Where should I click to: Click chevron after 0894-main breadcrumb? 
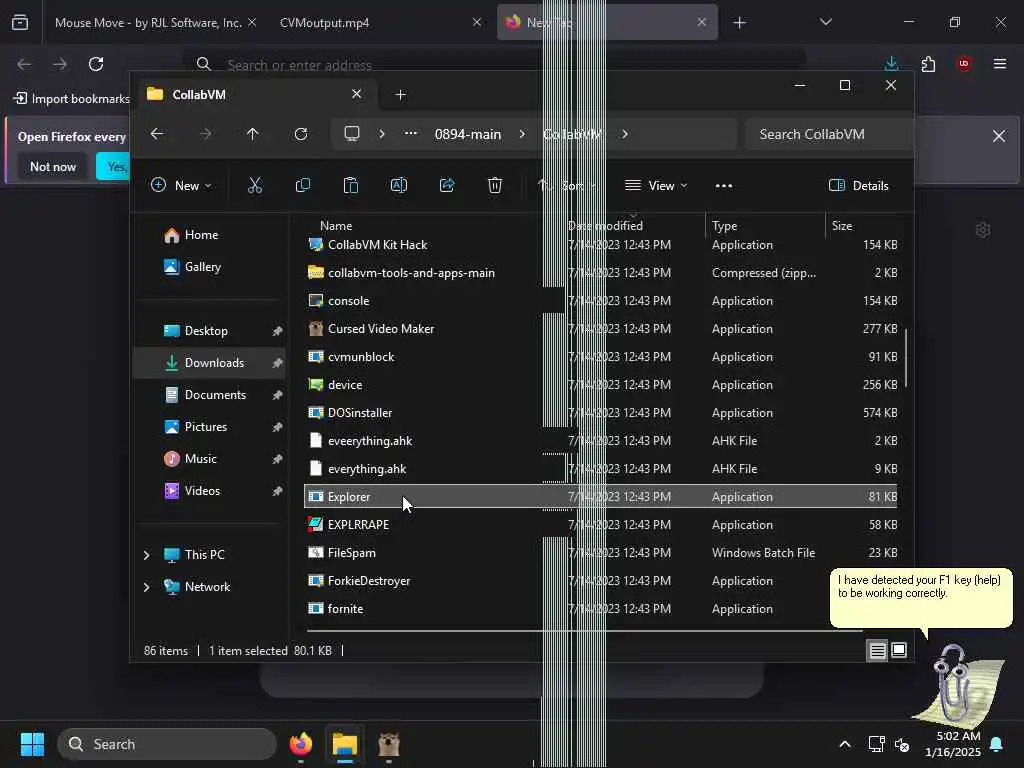click(522, 134)
